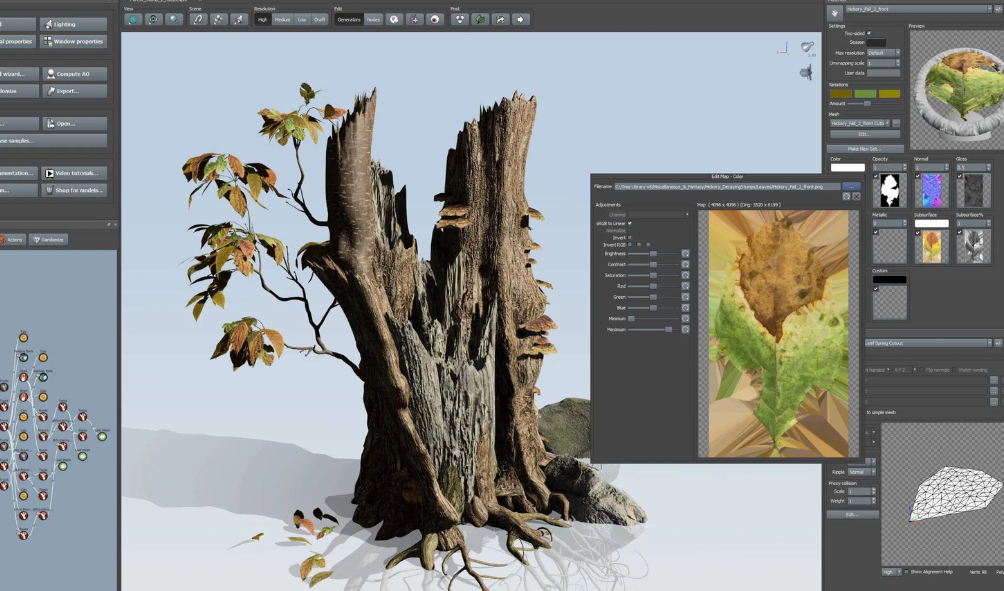Click the zoom magnifier icon in View toolbar
1004x591 pixels.
point(174,19)
